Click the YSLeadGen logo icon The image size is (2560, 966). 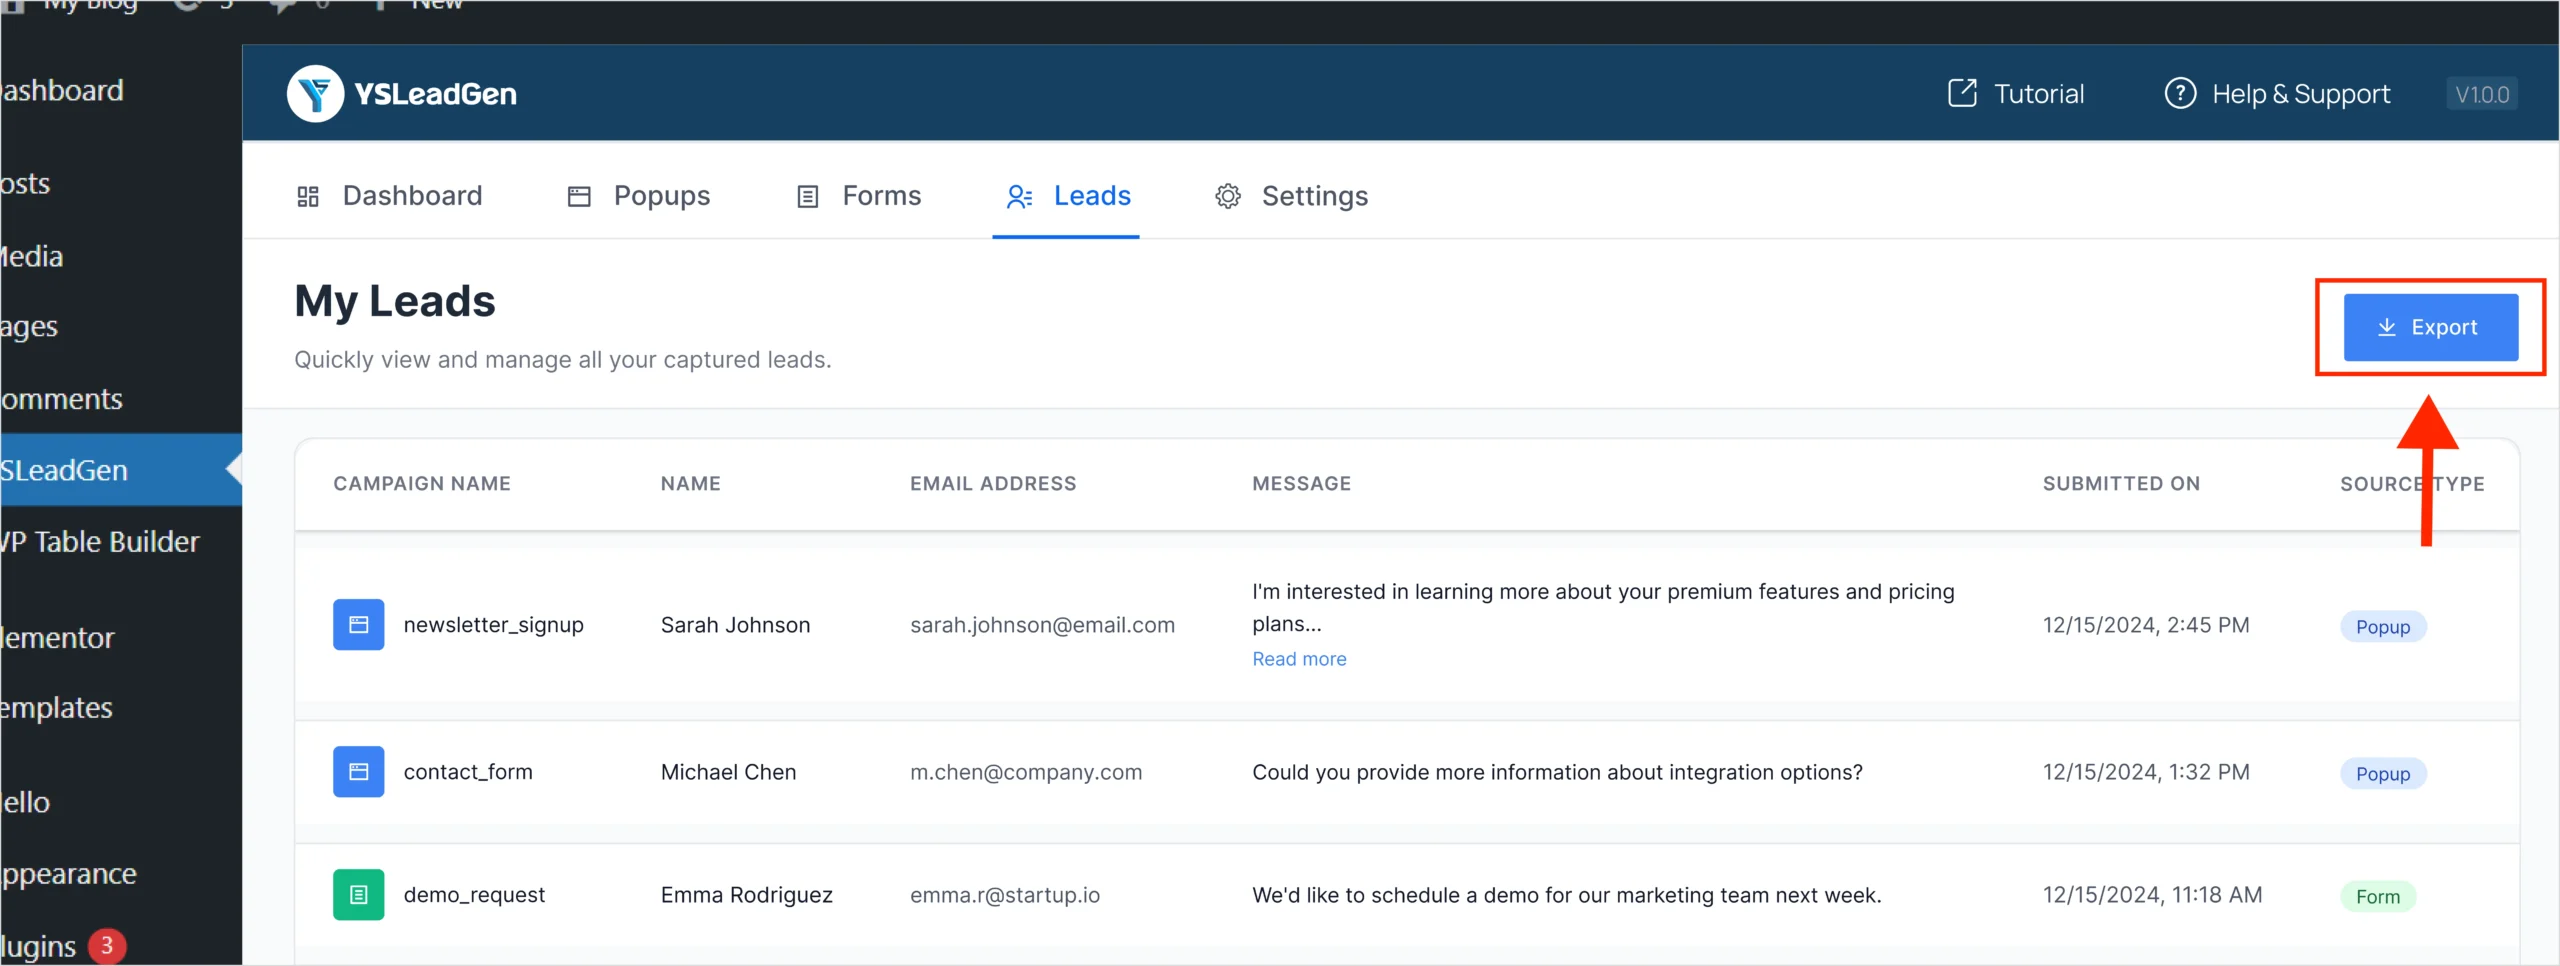tap(315, 94)
